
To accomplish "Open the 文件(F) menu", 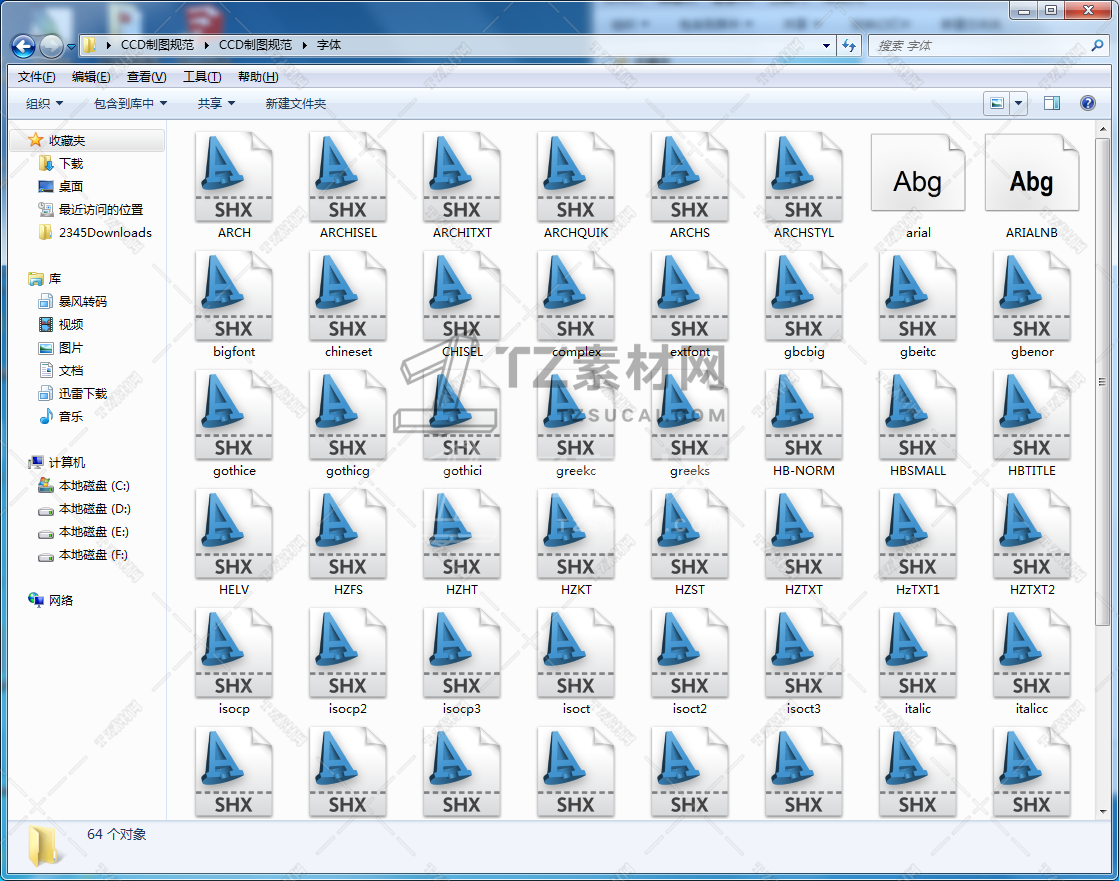I will coord(36,76).
